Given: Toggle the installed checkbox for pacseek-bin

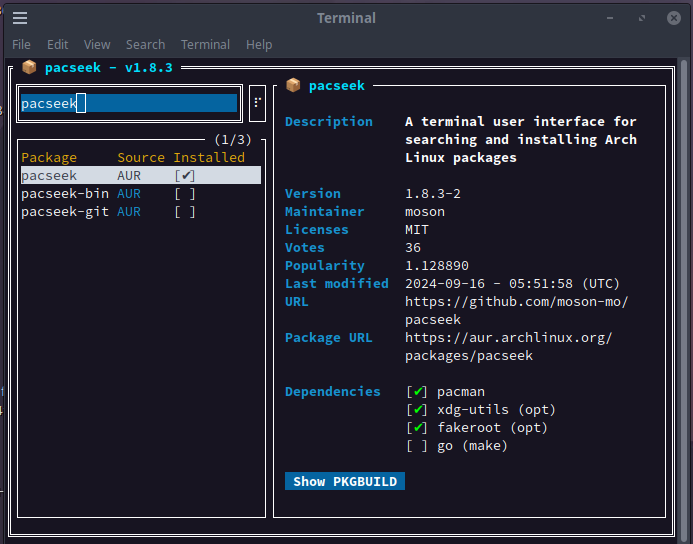Looking at the screenshot, I should click(x=185, y=194).
